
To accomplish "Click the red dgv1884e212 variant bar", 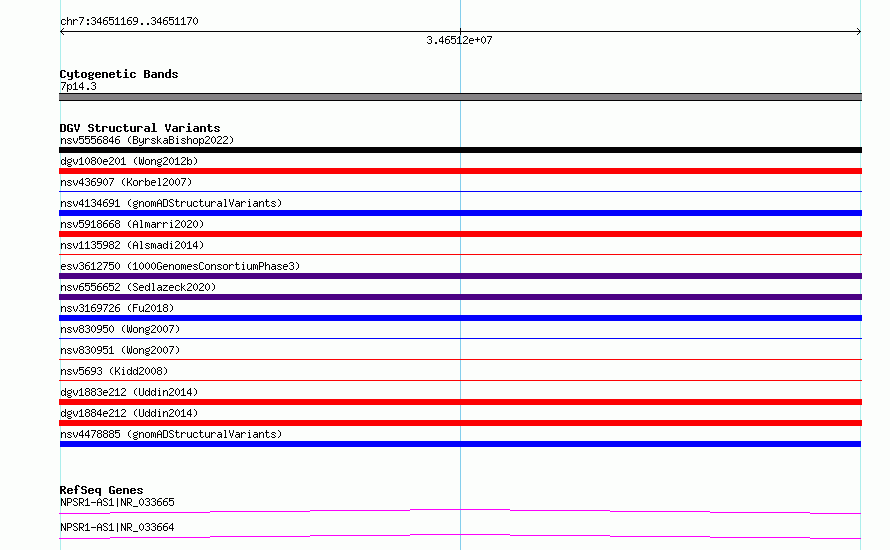I will [460, 423].
